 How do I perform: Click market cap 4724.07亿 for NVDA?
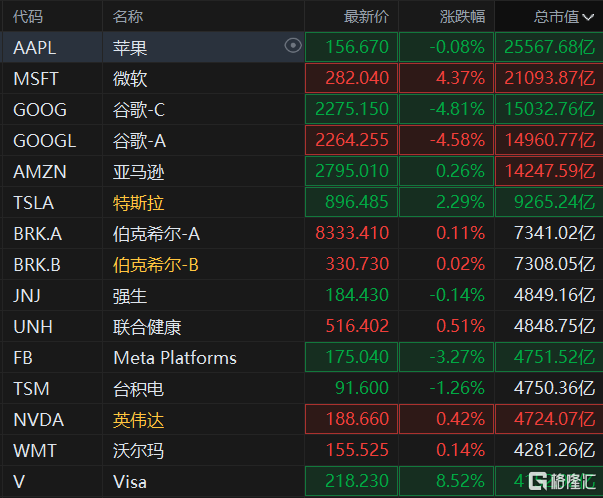[555, 419]
